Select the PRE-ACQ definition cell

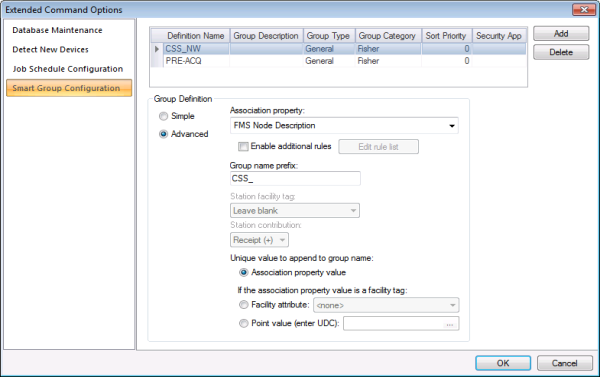coord(196,61)
